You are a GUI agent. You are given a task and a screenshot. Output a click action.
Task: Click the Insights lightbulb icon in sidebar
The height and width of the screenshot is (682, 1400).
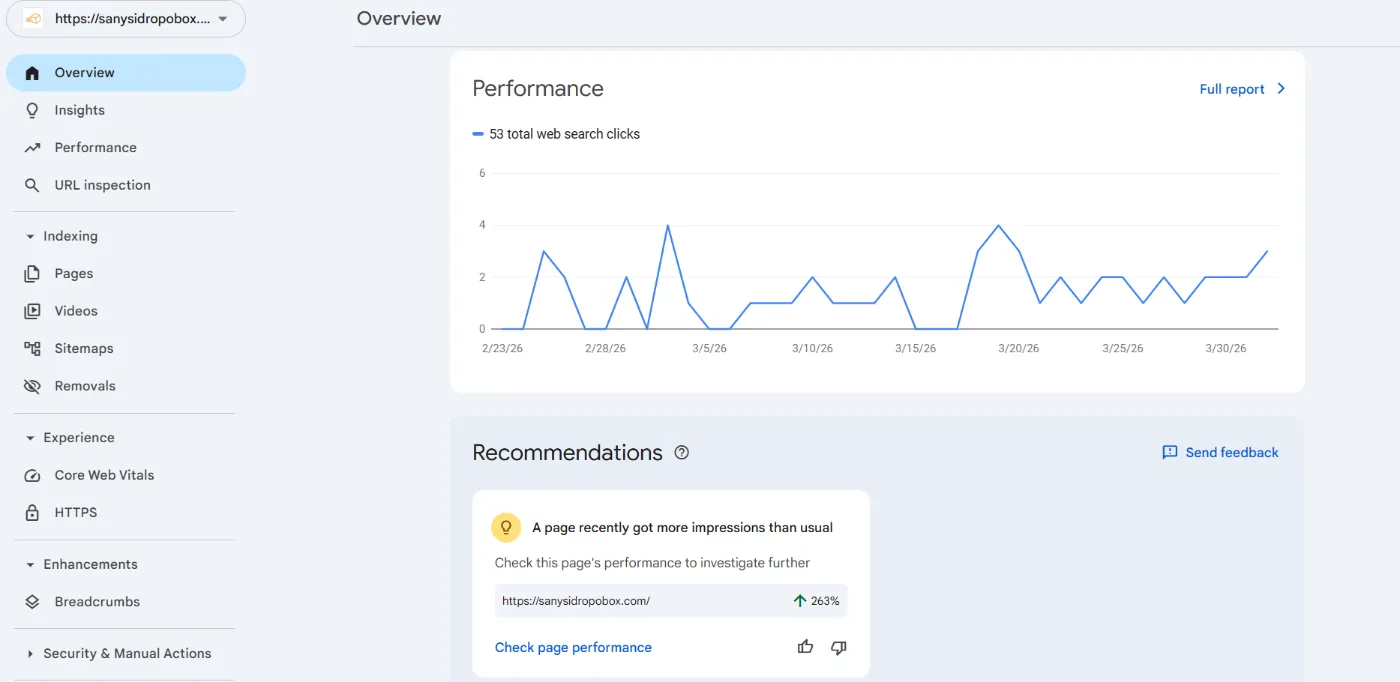coord(32,110)
